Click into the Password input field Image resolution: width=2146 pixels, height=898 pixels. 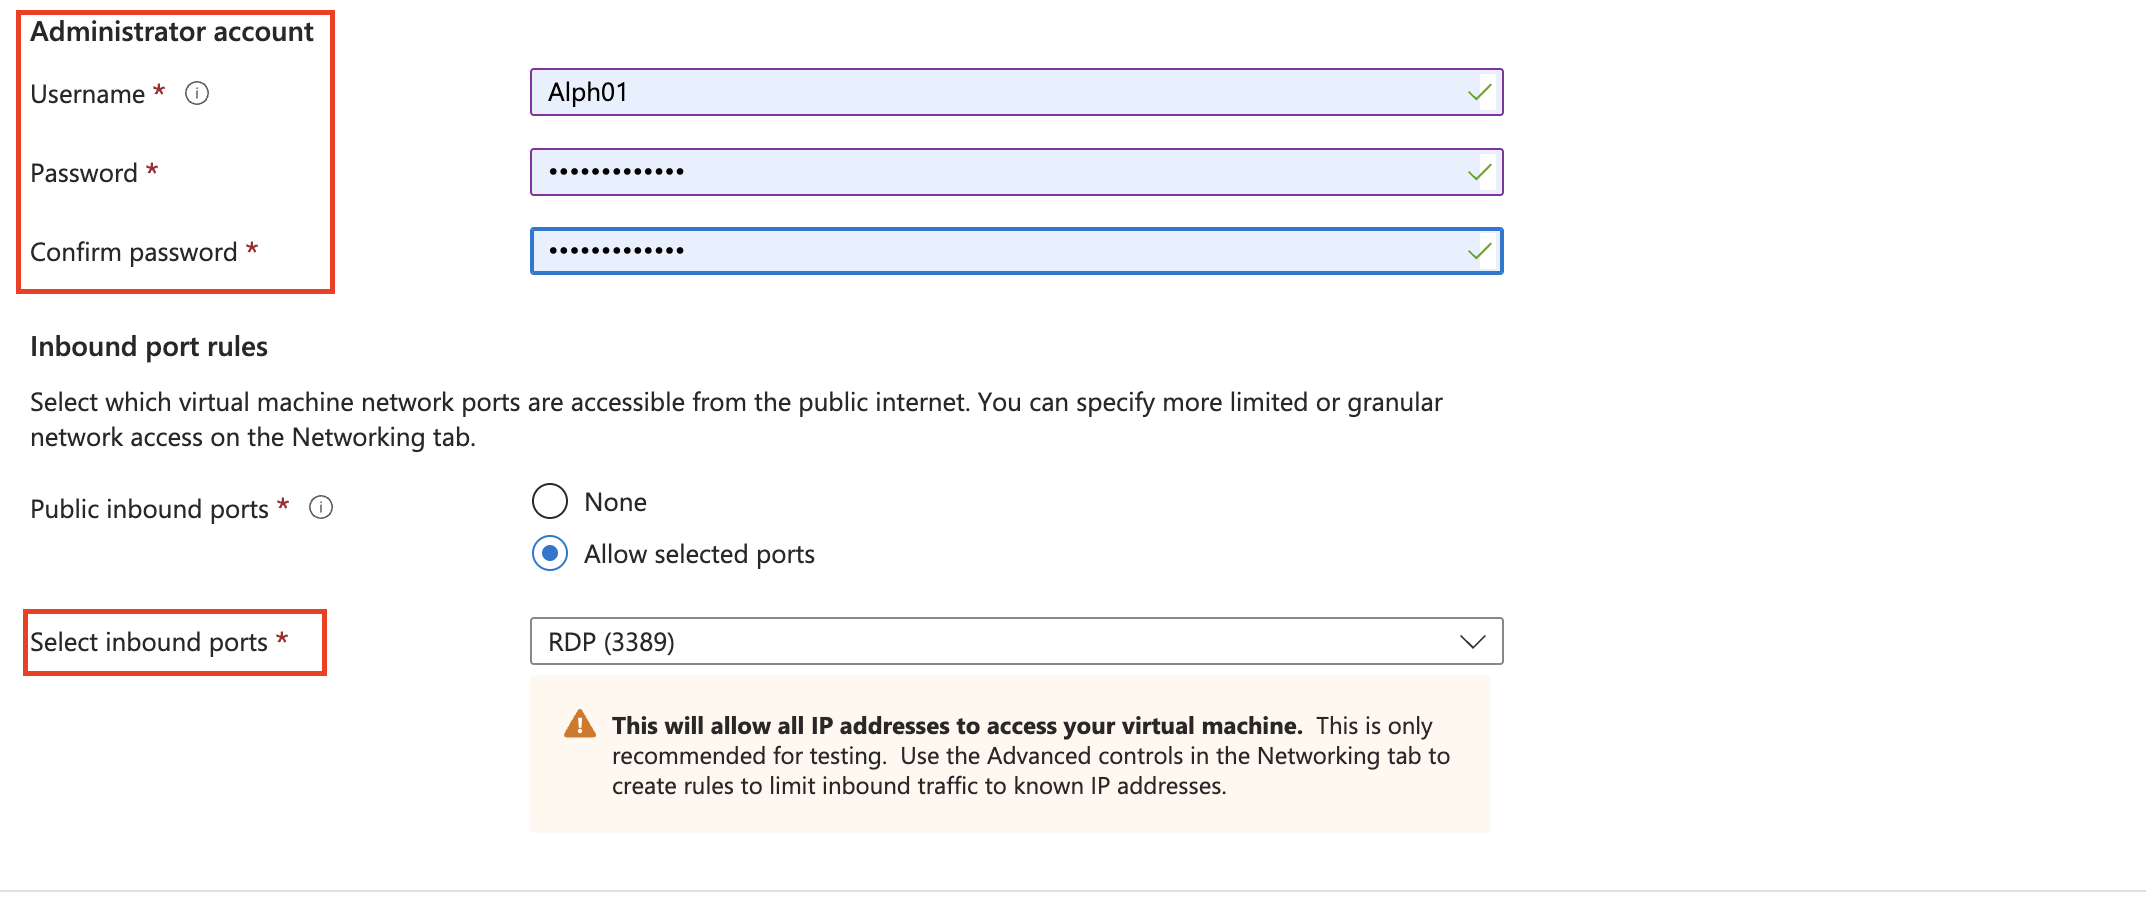[1016, 172]
